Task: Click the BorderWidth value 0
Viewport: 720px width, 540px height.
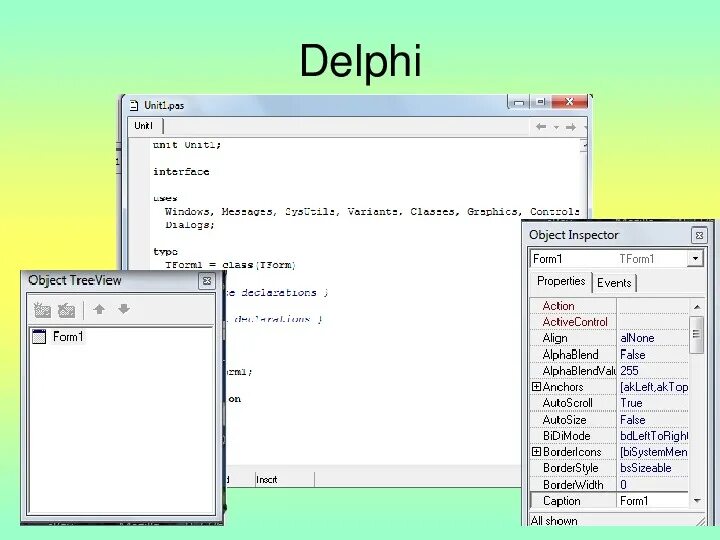Action: click(623, 485)
